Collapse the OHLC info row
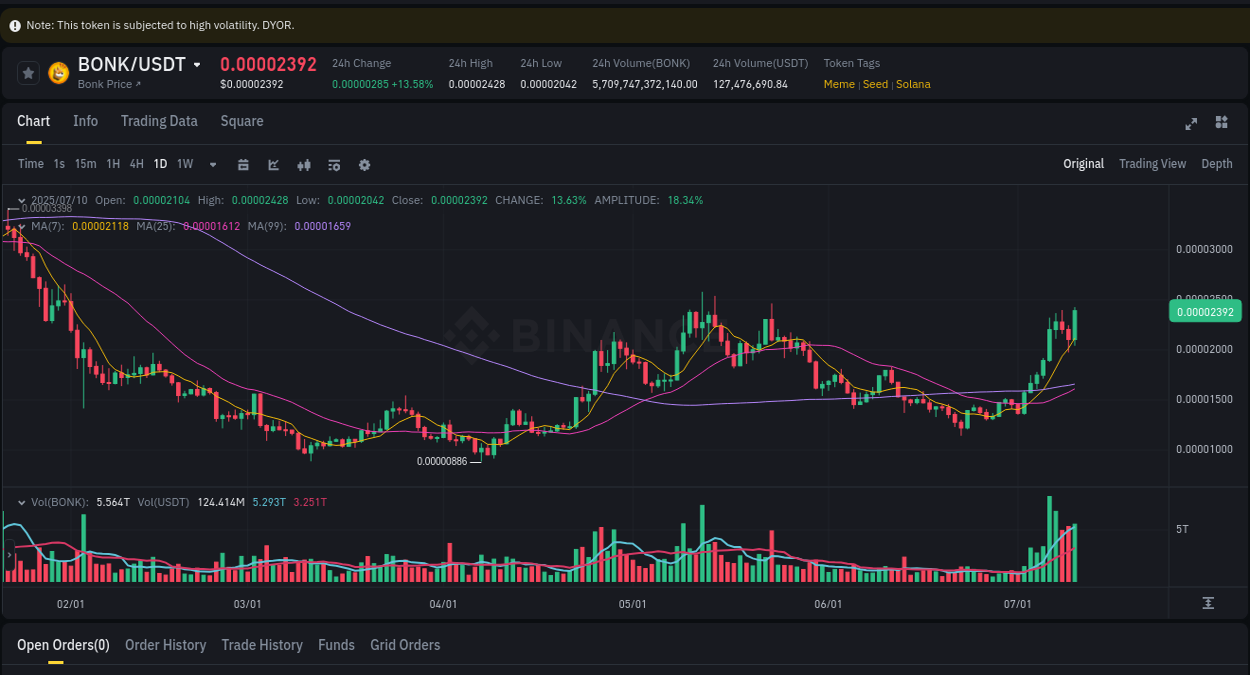The width and height of the screenshot is (1250, 675). (x=22, y=200)
